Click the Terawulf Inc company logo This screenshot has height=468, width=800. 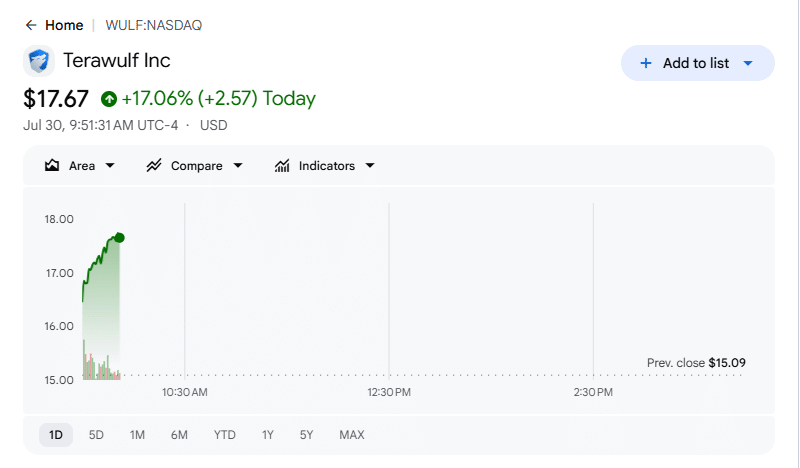pyautogui.click(x=39, y=61)
